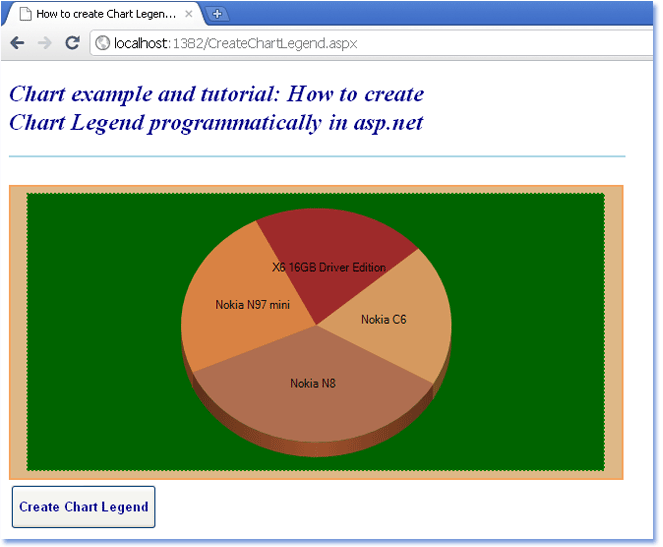Select the 'How to create Chart Legen...' tab
Image resolution: width=663 pixels, height=547 pixels.
point(104,14)
